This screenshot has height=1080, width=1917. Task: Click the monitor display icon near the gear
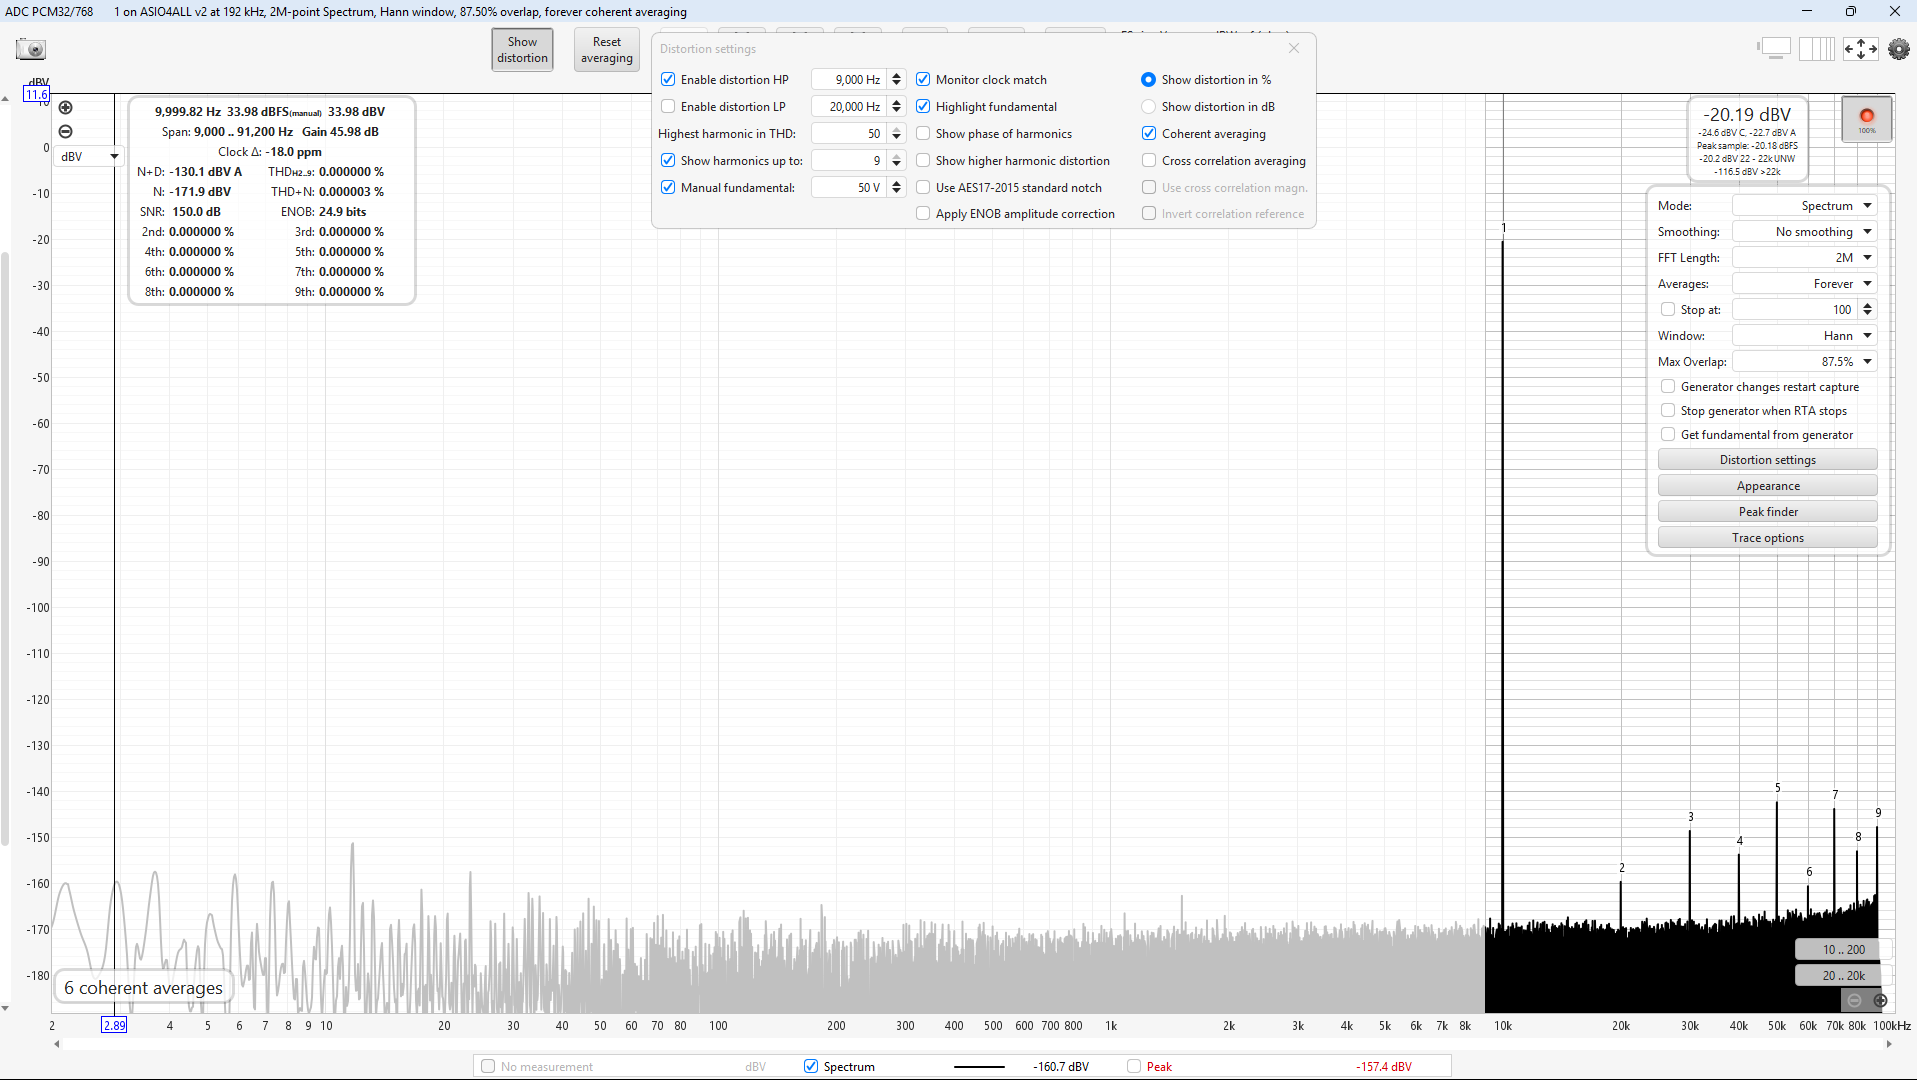point(1776,46)
